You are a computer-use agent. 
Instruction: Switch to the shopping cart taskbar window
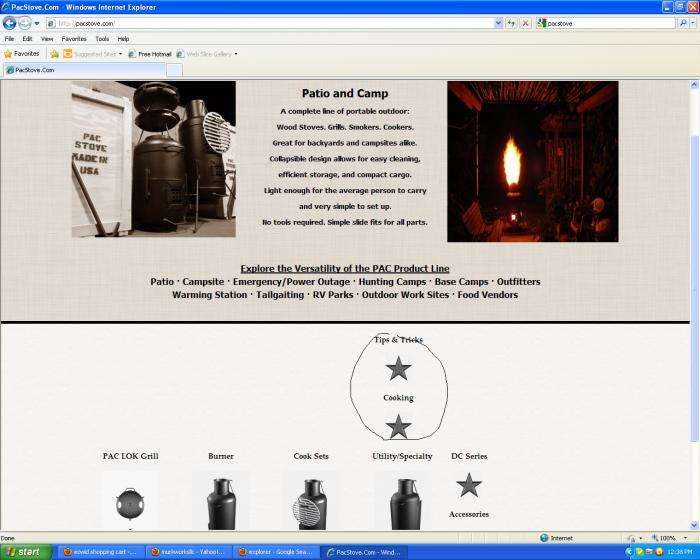pyautogui.click(x=100, y=552)
